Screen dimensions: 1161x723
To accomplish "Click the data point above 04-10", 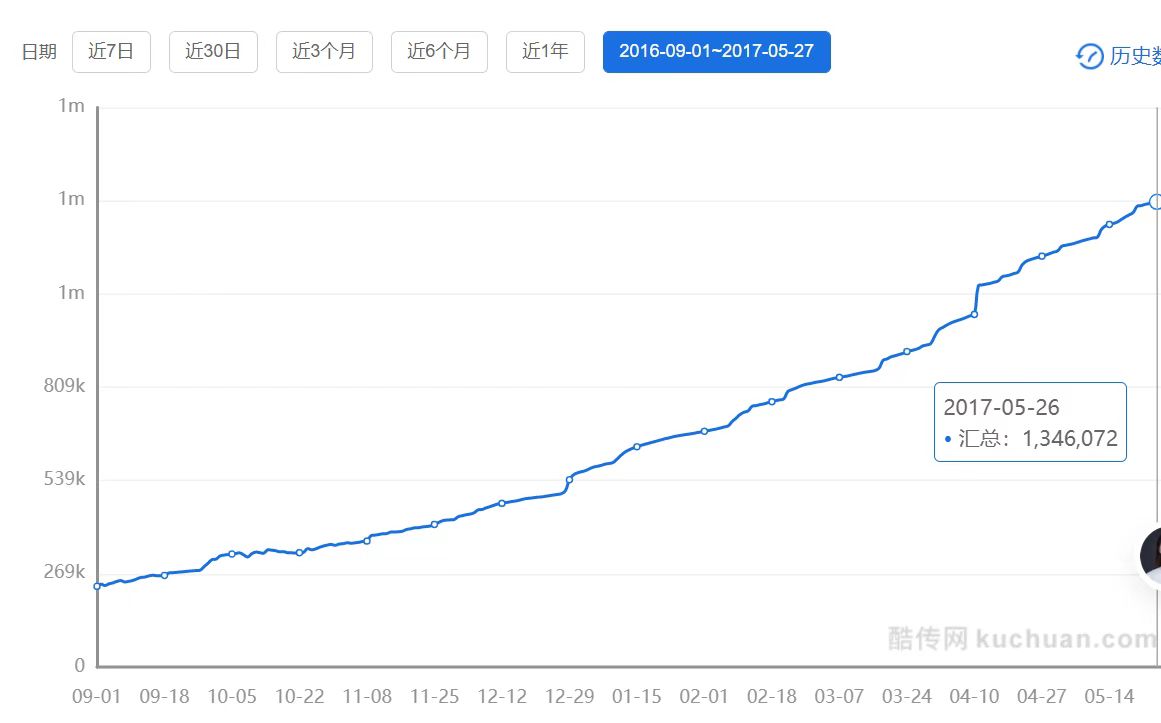I will pos(974,314).
